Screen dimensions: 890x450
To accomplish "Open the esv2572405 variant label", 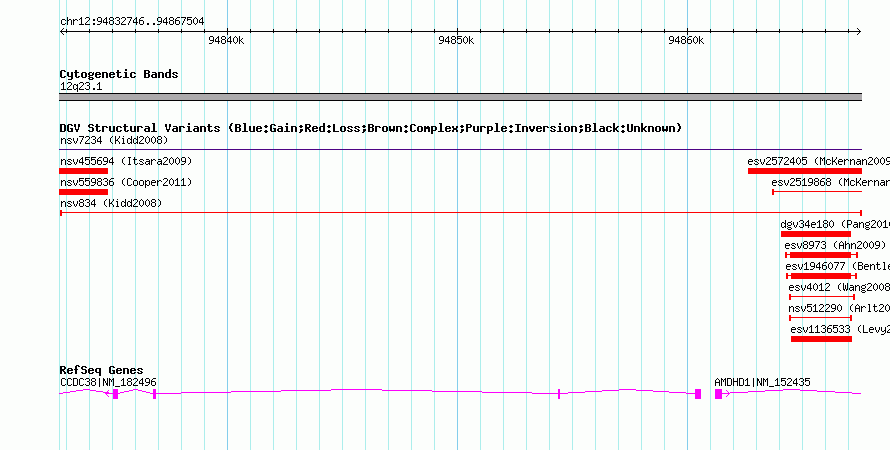I will (818, 161).
